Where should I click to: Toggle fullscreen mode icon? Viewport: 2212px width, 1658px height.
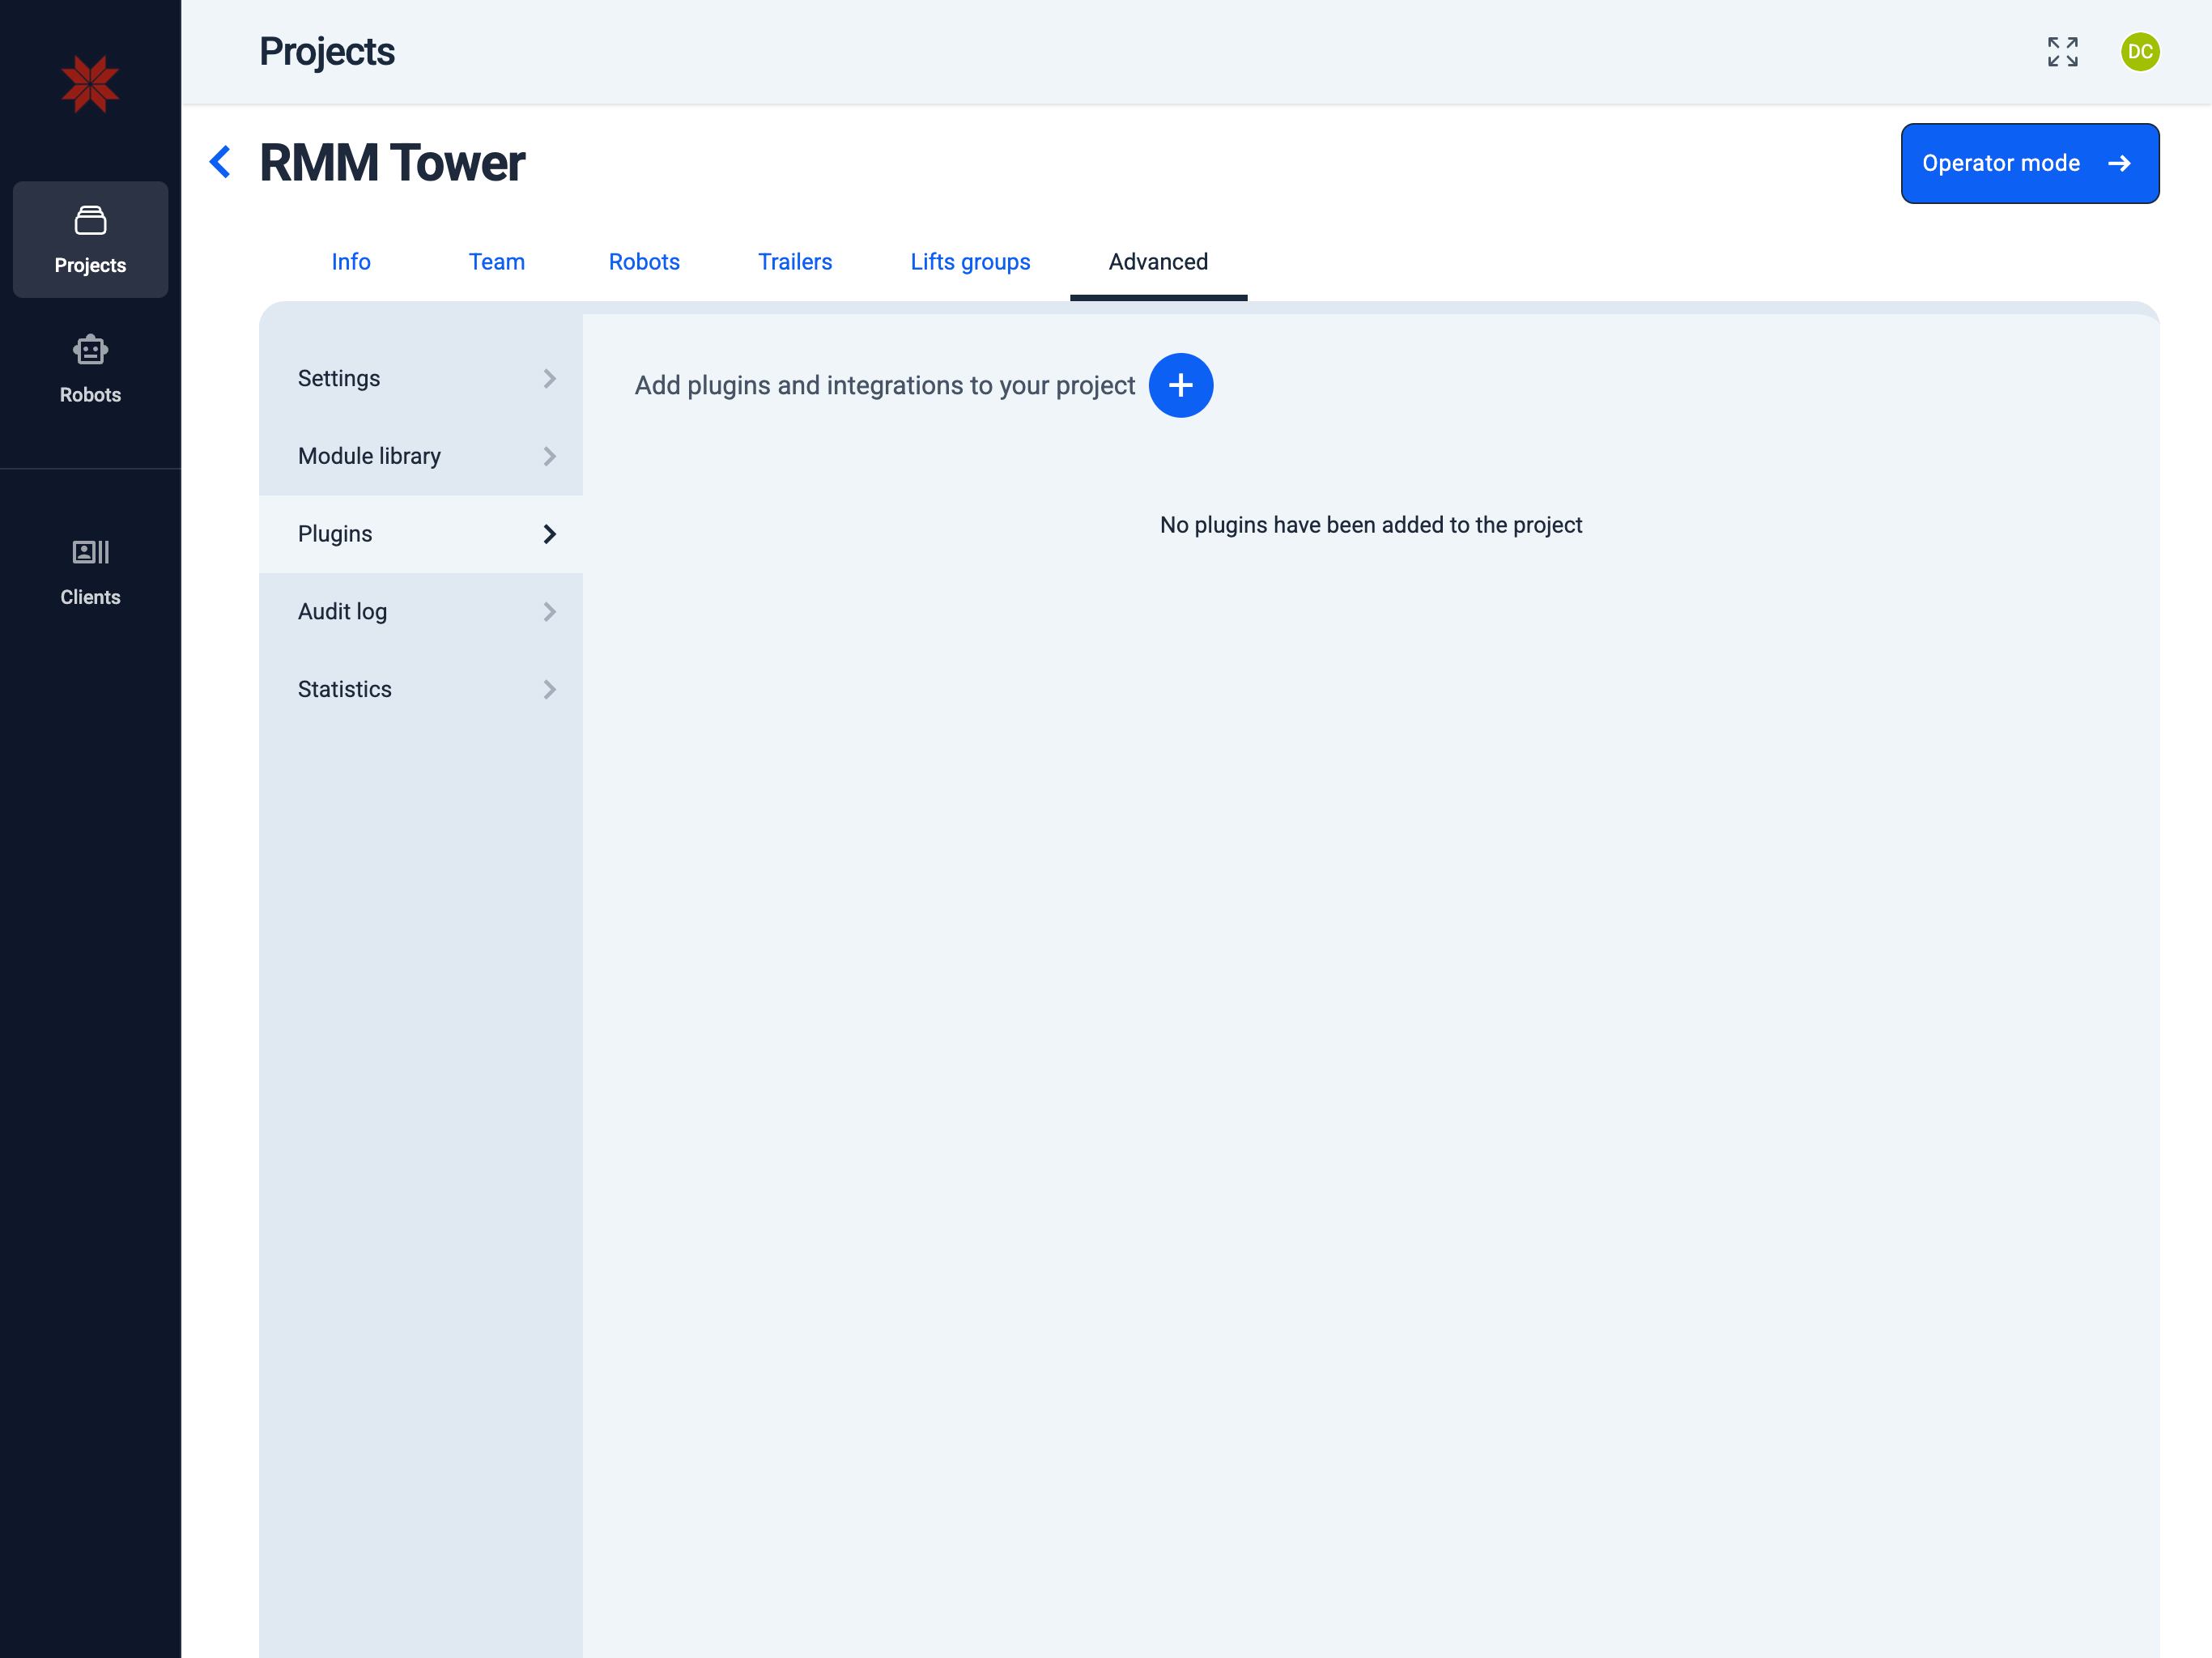point(2062,52)
